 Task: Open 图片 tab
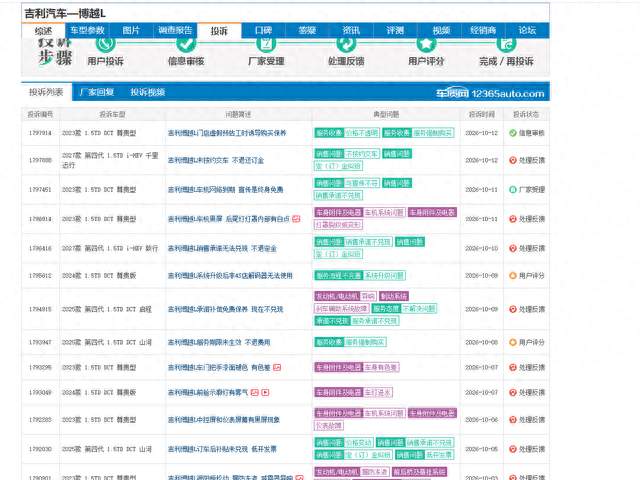[x=131, y=30]
